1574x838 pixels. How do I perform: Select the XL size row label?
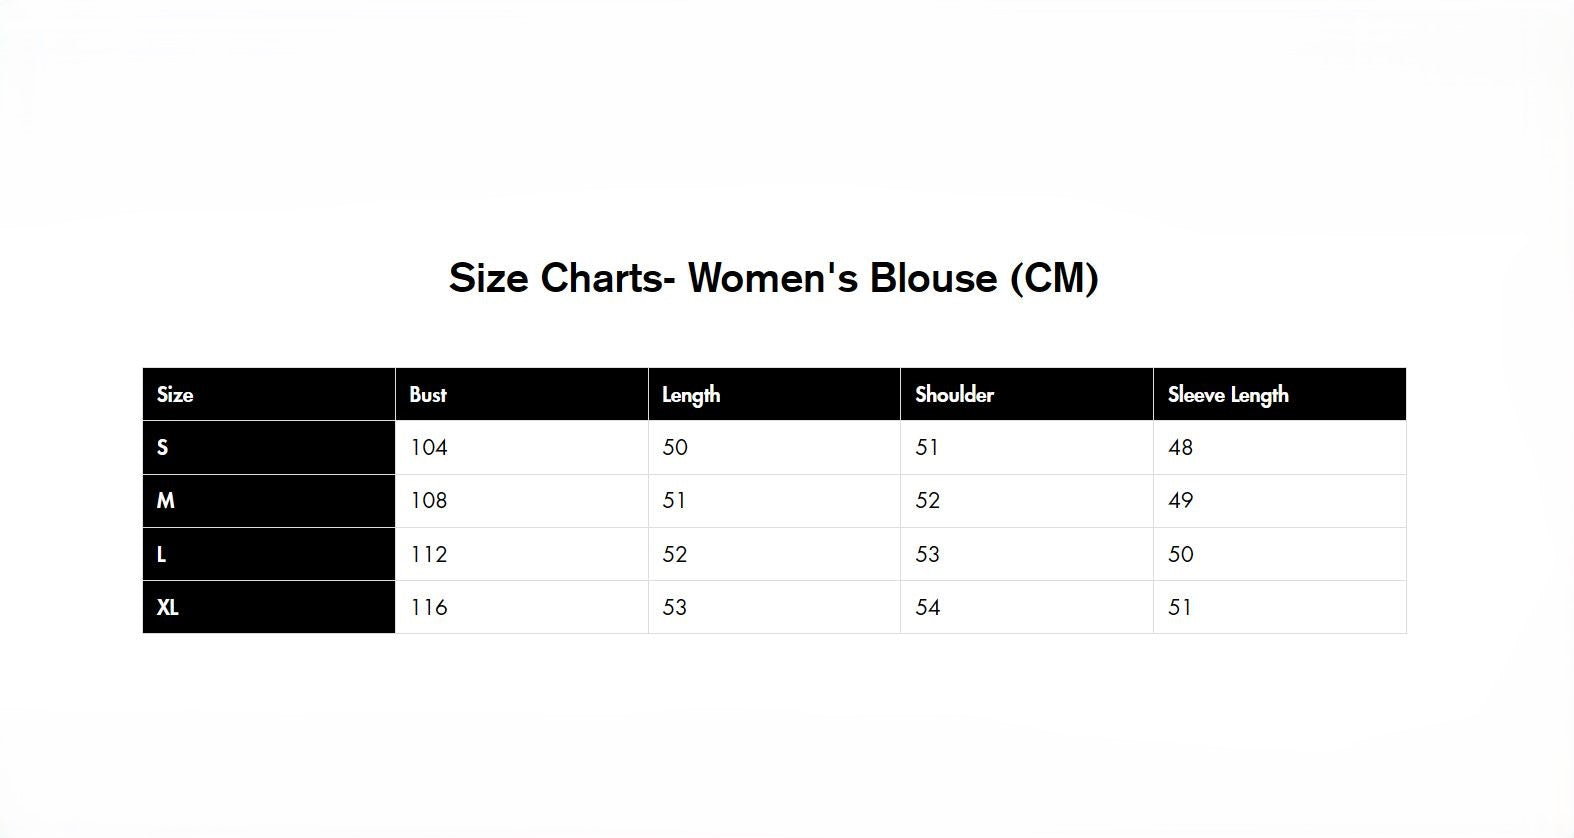point(168,607)
